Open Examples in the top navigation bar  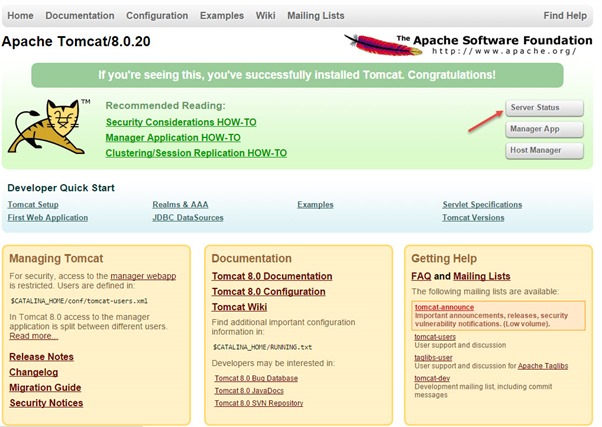point(222,16)
